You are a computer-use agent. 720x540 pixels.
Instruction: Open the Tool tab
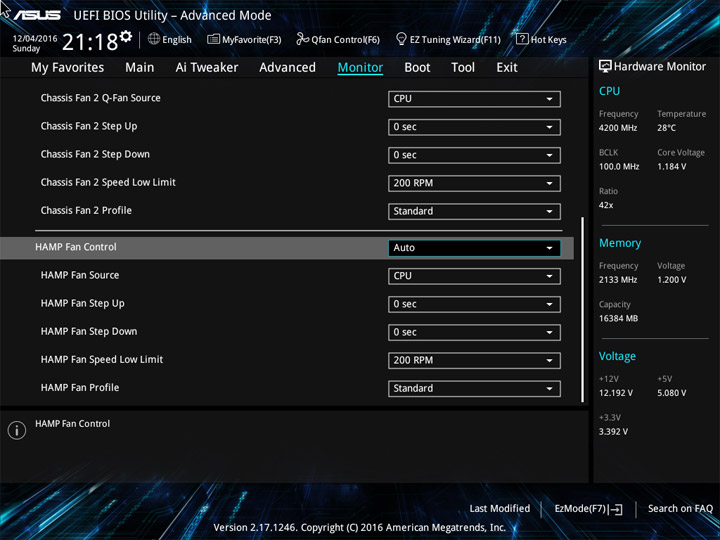point(463,68)
